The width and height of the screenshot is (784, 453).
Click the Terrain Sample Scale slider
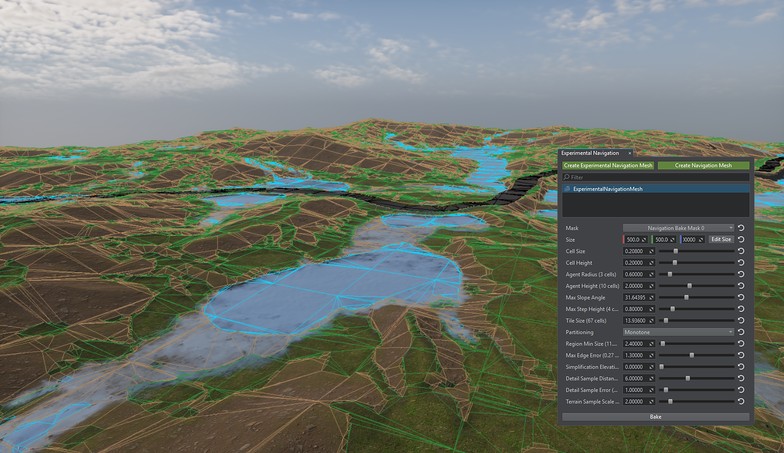pos(696,401)
